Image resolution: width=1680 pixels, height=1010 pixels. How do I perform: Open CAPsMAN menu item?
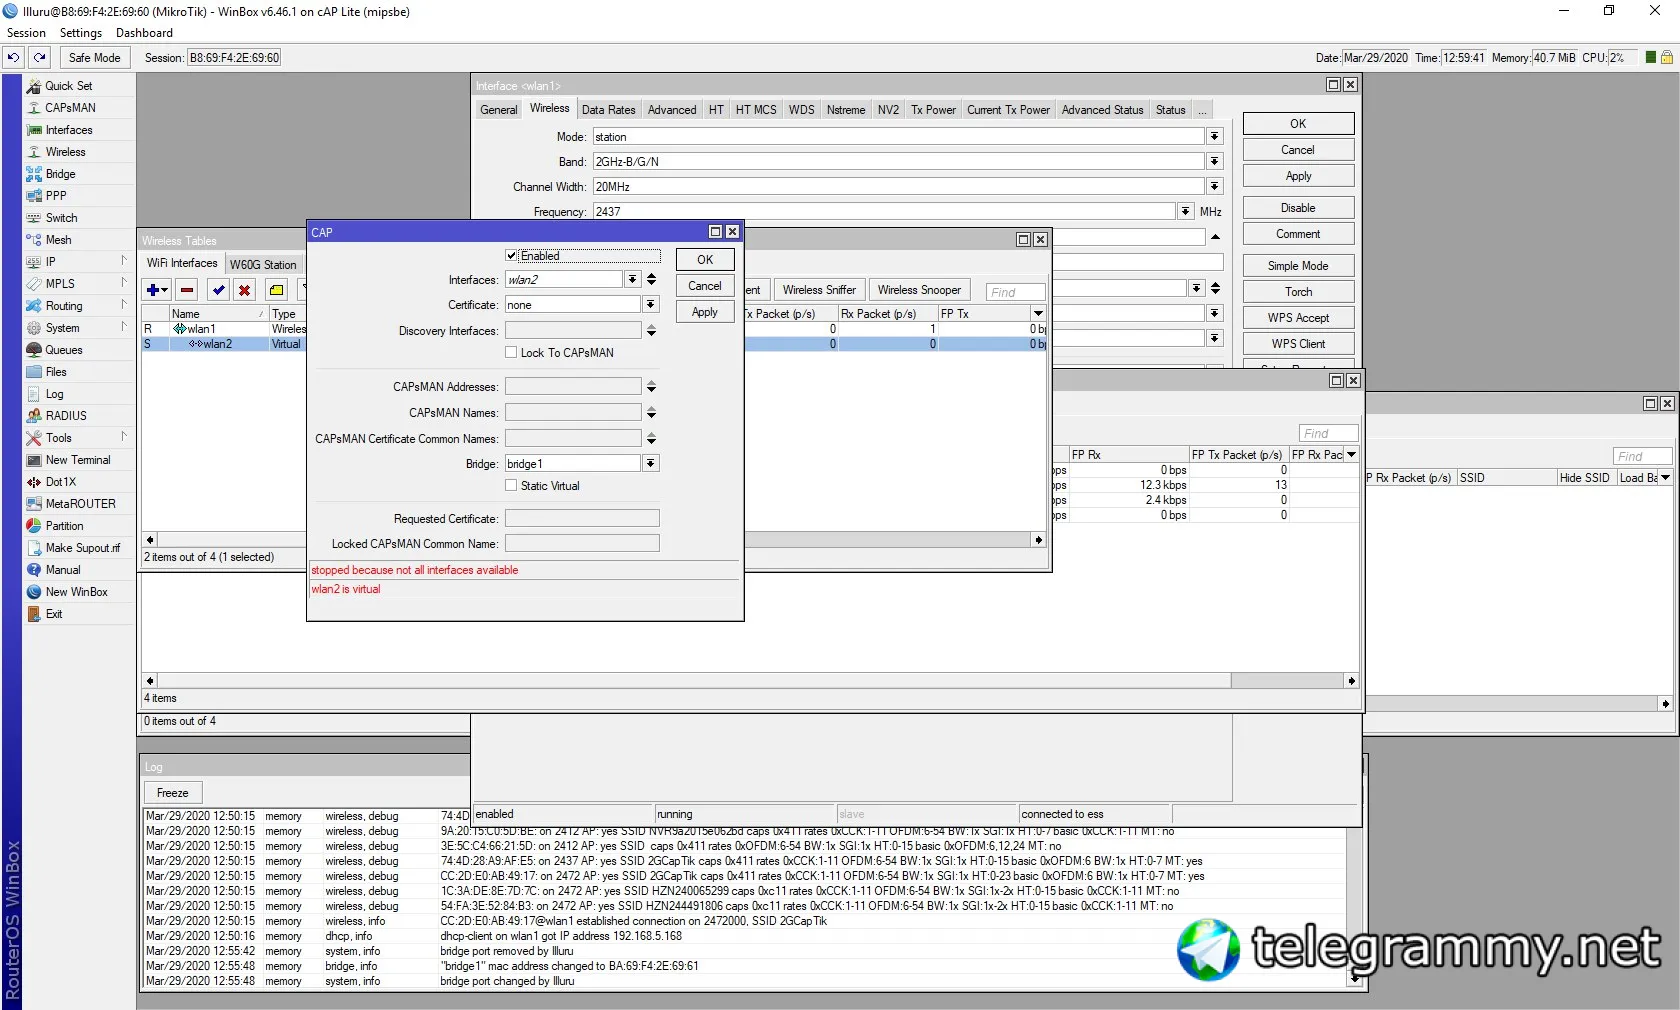coord(70,108)
